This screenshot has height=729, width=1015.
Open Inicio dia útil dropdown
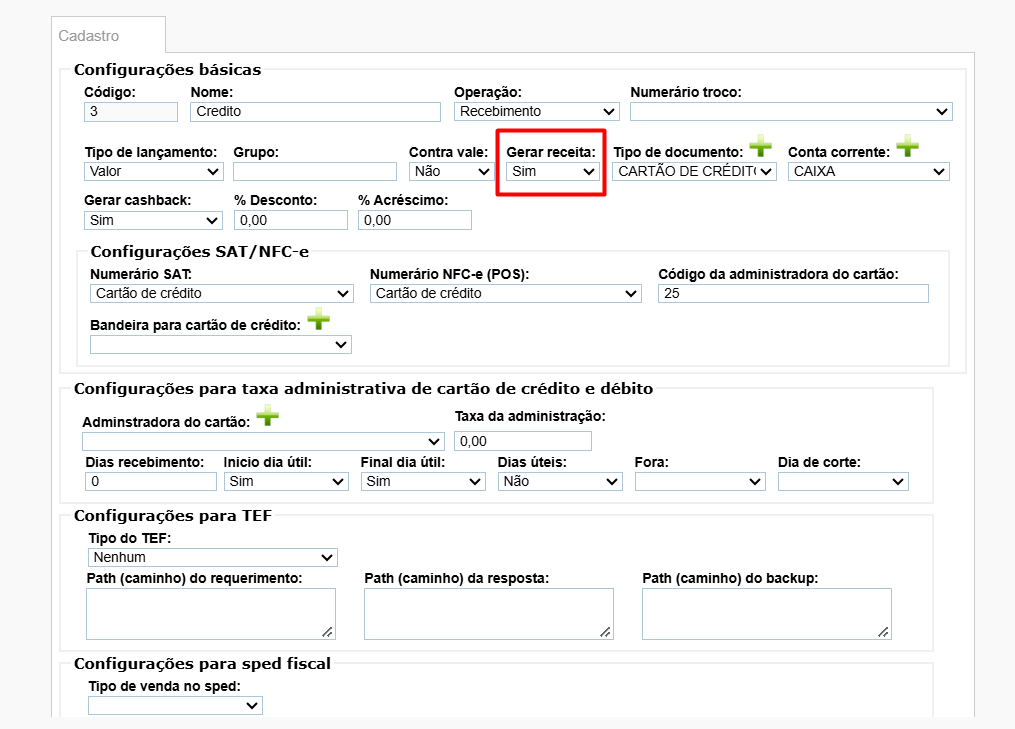tap(286, 482)
